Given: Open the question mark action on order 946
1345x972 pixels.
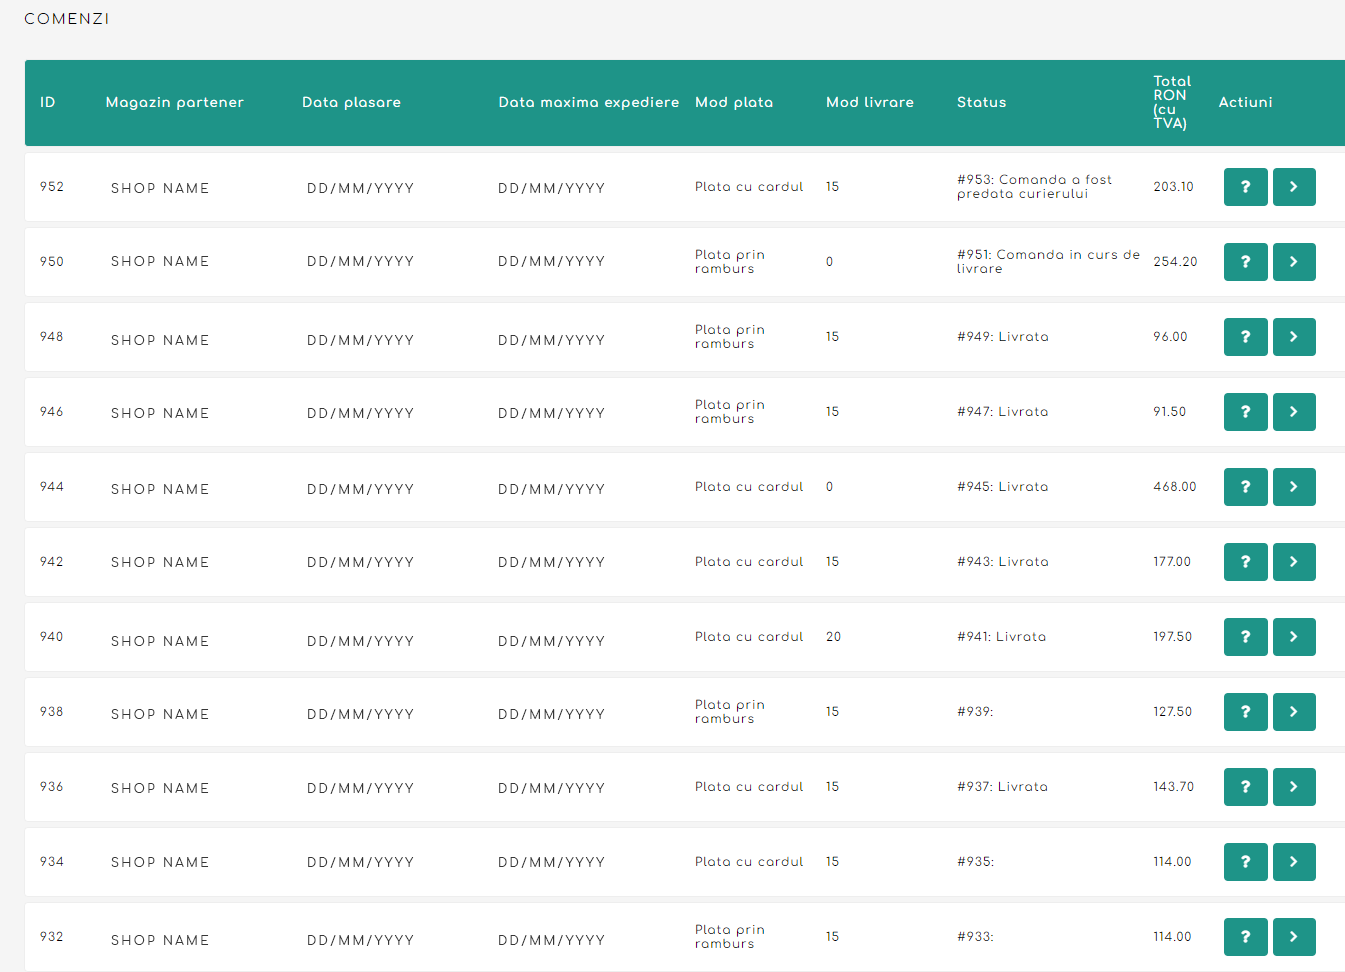Looking at the screenshot, I should [1245, 412].
